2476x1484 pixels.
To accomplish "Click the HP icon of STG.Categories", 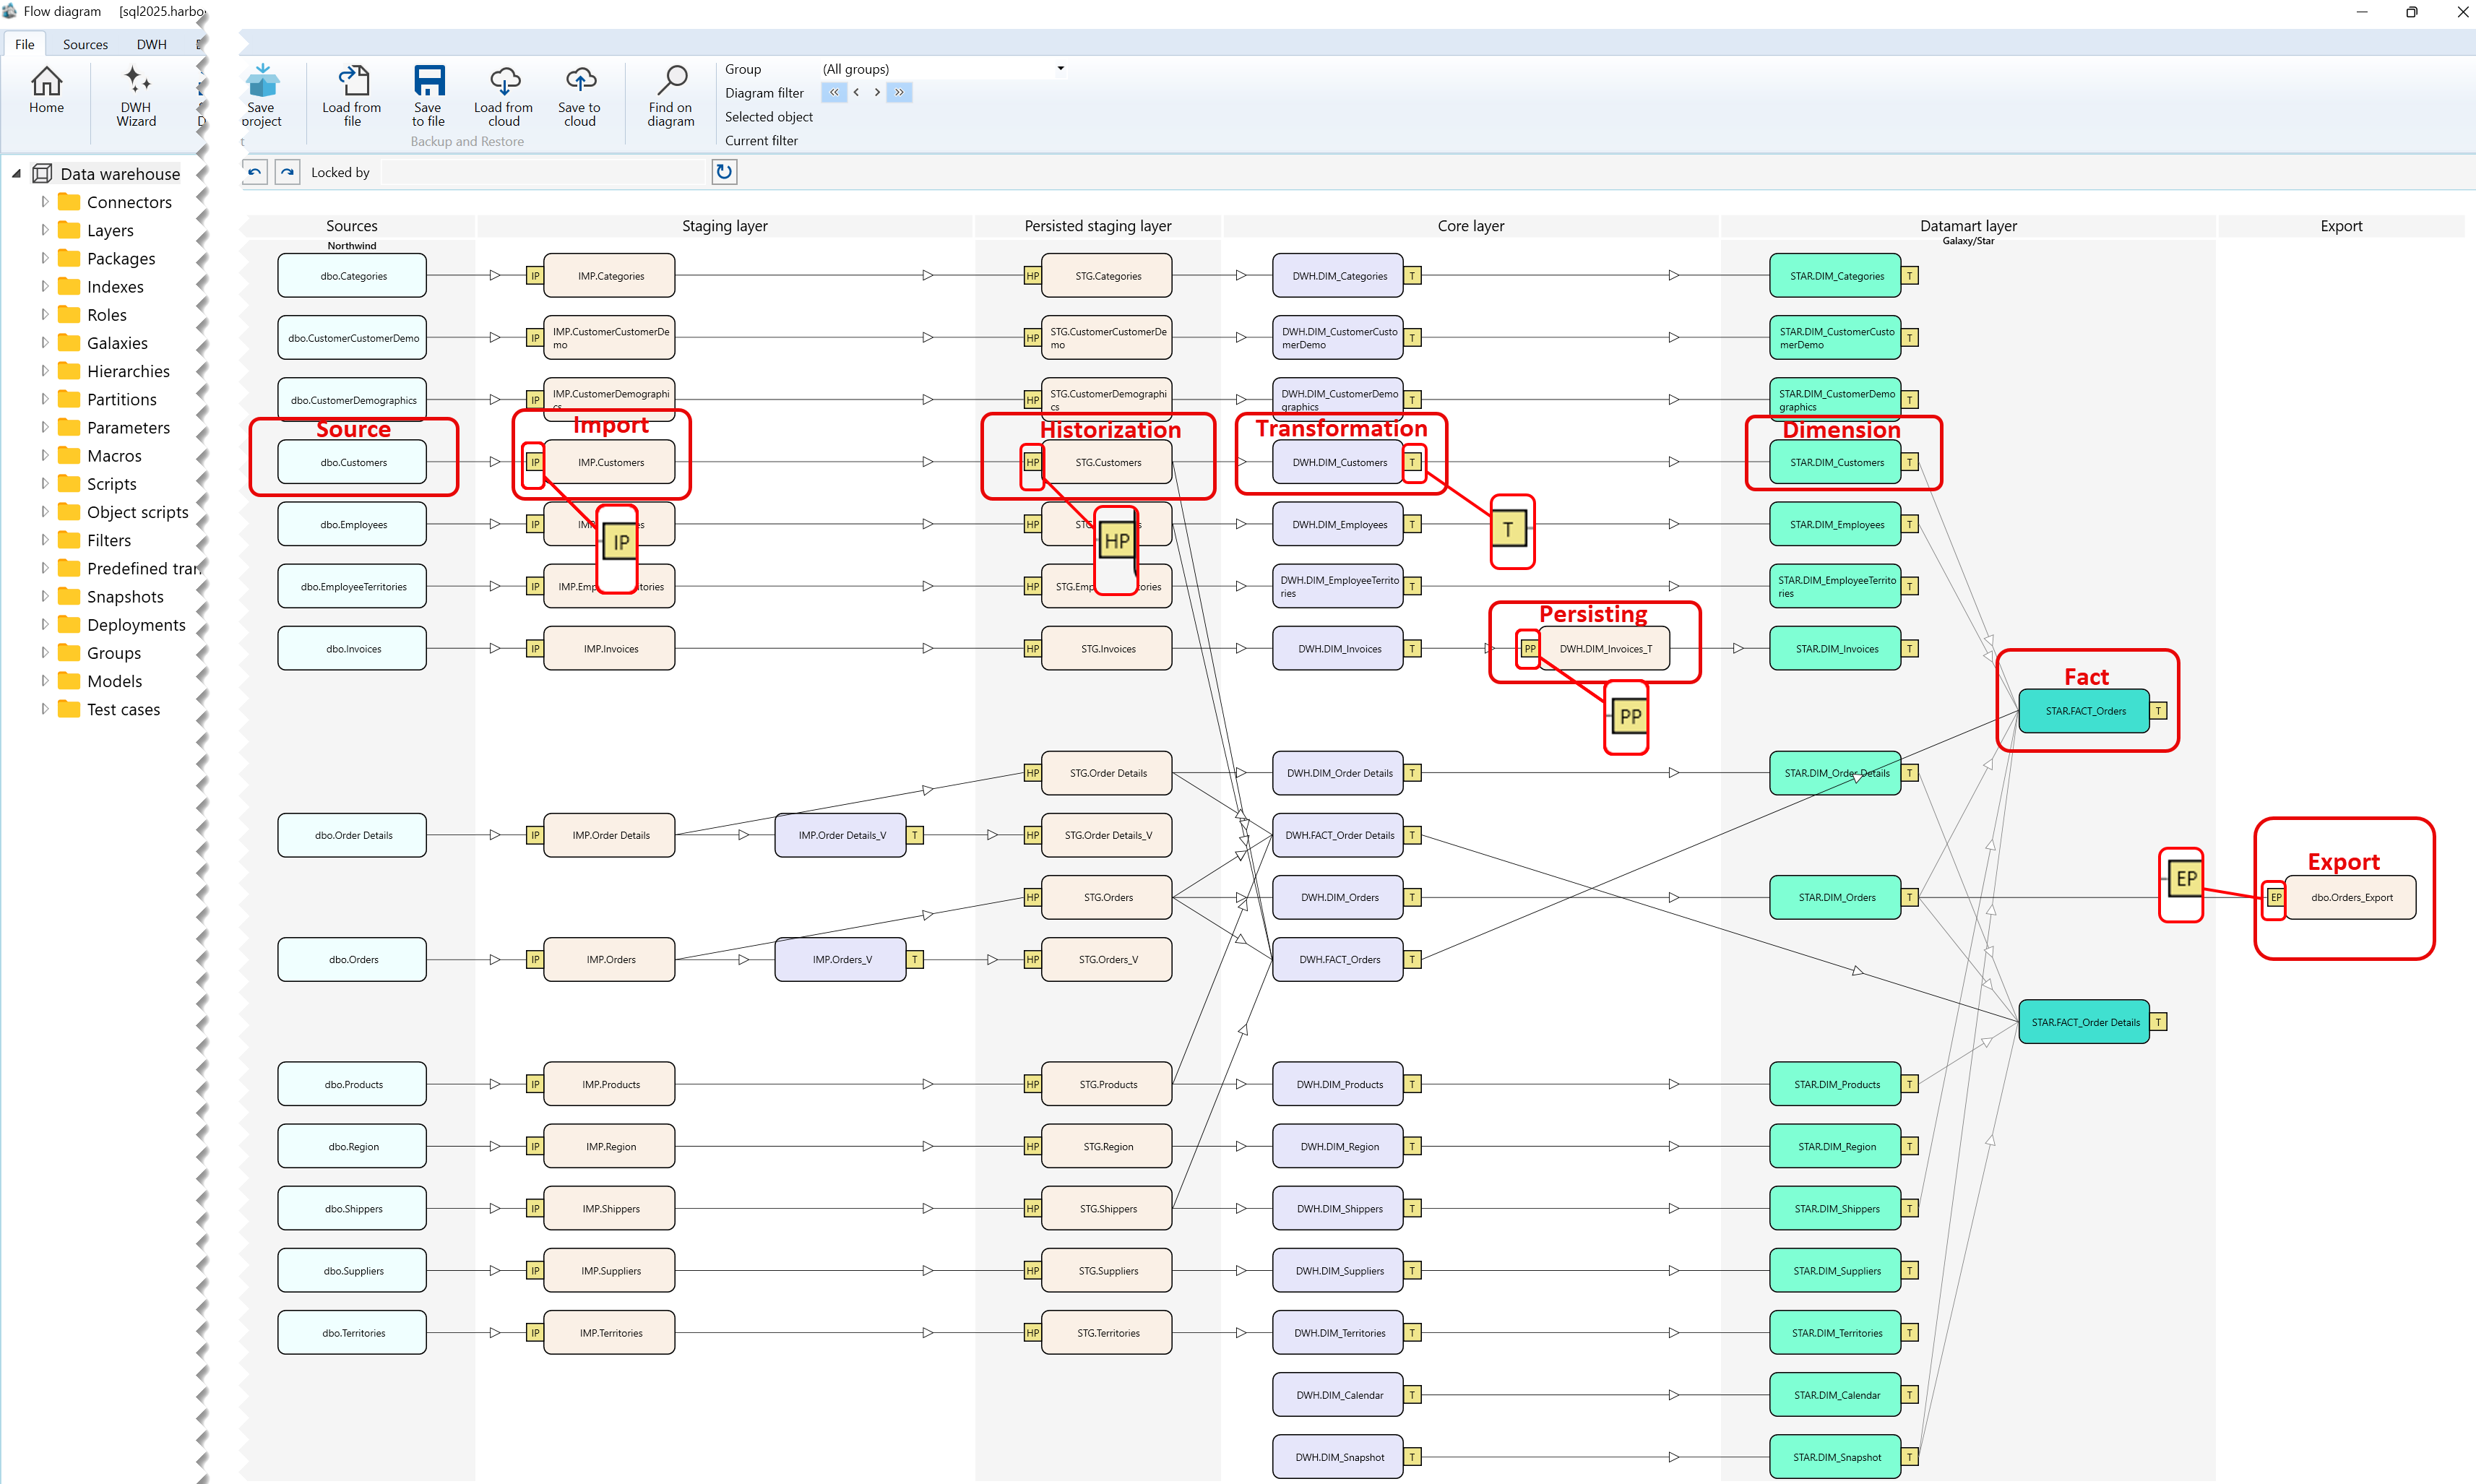I will pos(1032,276).
